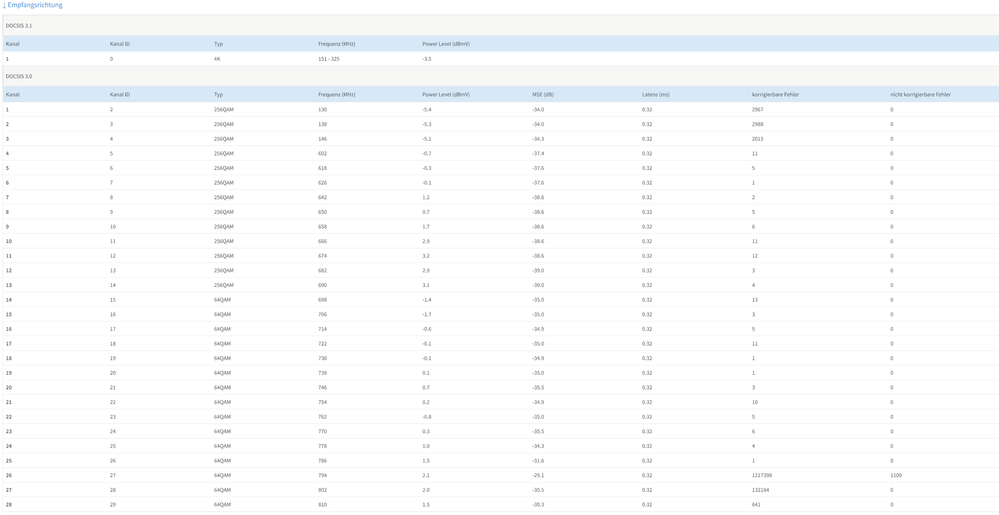Select the DOCSIS 3.1 section label

18,25
